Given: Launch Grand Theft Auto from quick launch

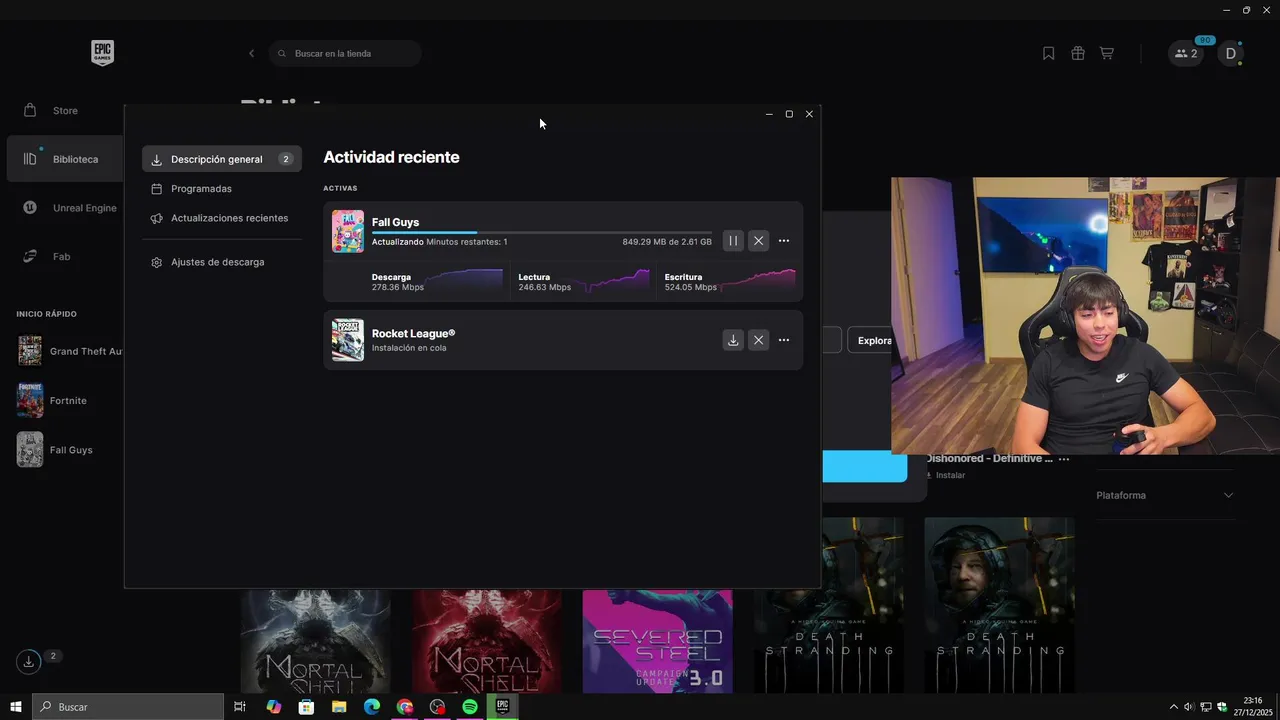Looking at the screenshot, I should (69, 351).
